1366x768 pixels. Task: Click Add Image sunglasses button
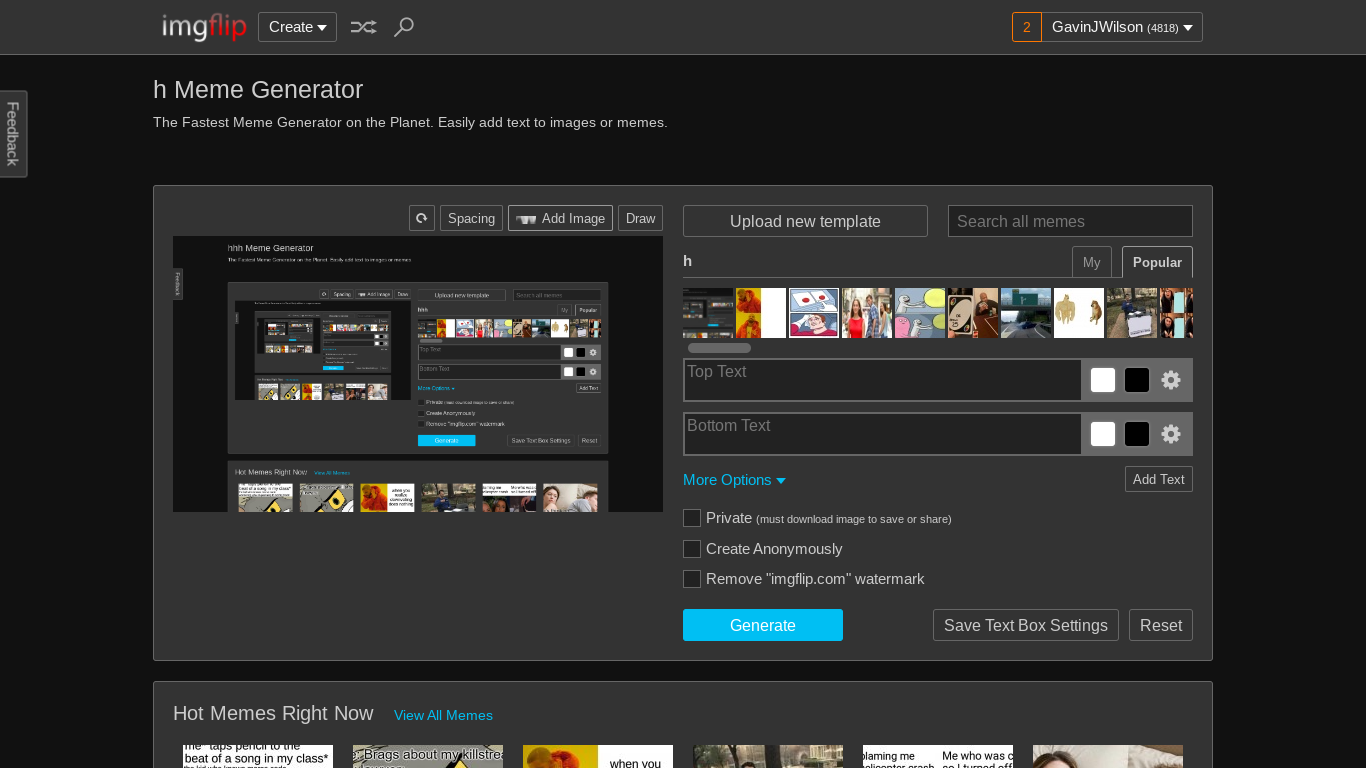(560, 218)
